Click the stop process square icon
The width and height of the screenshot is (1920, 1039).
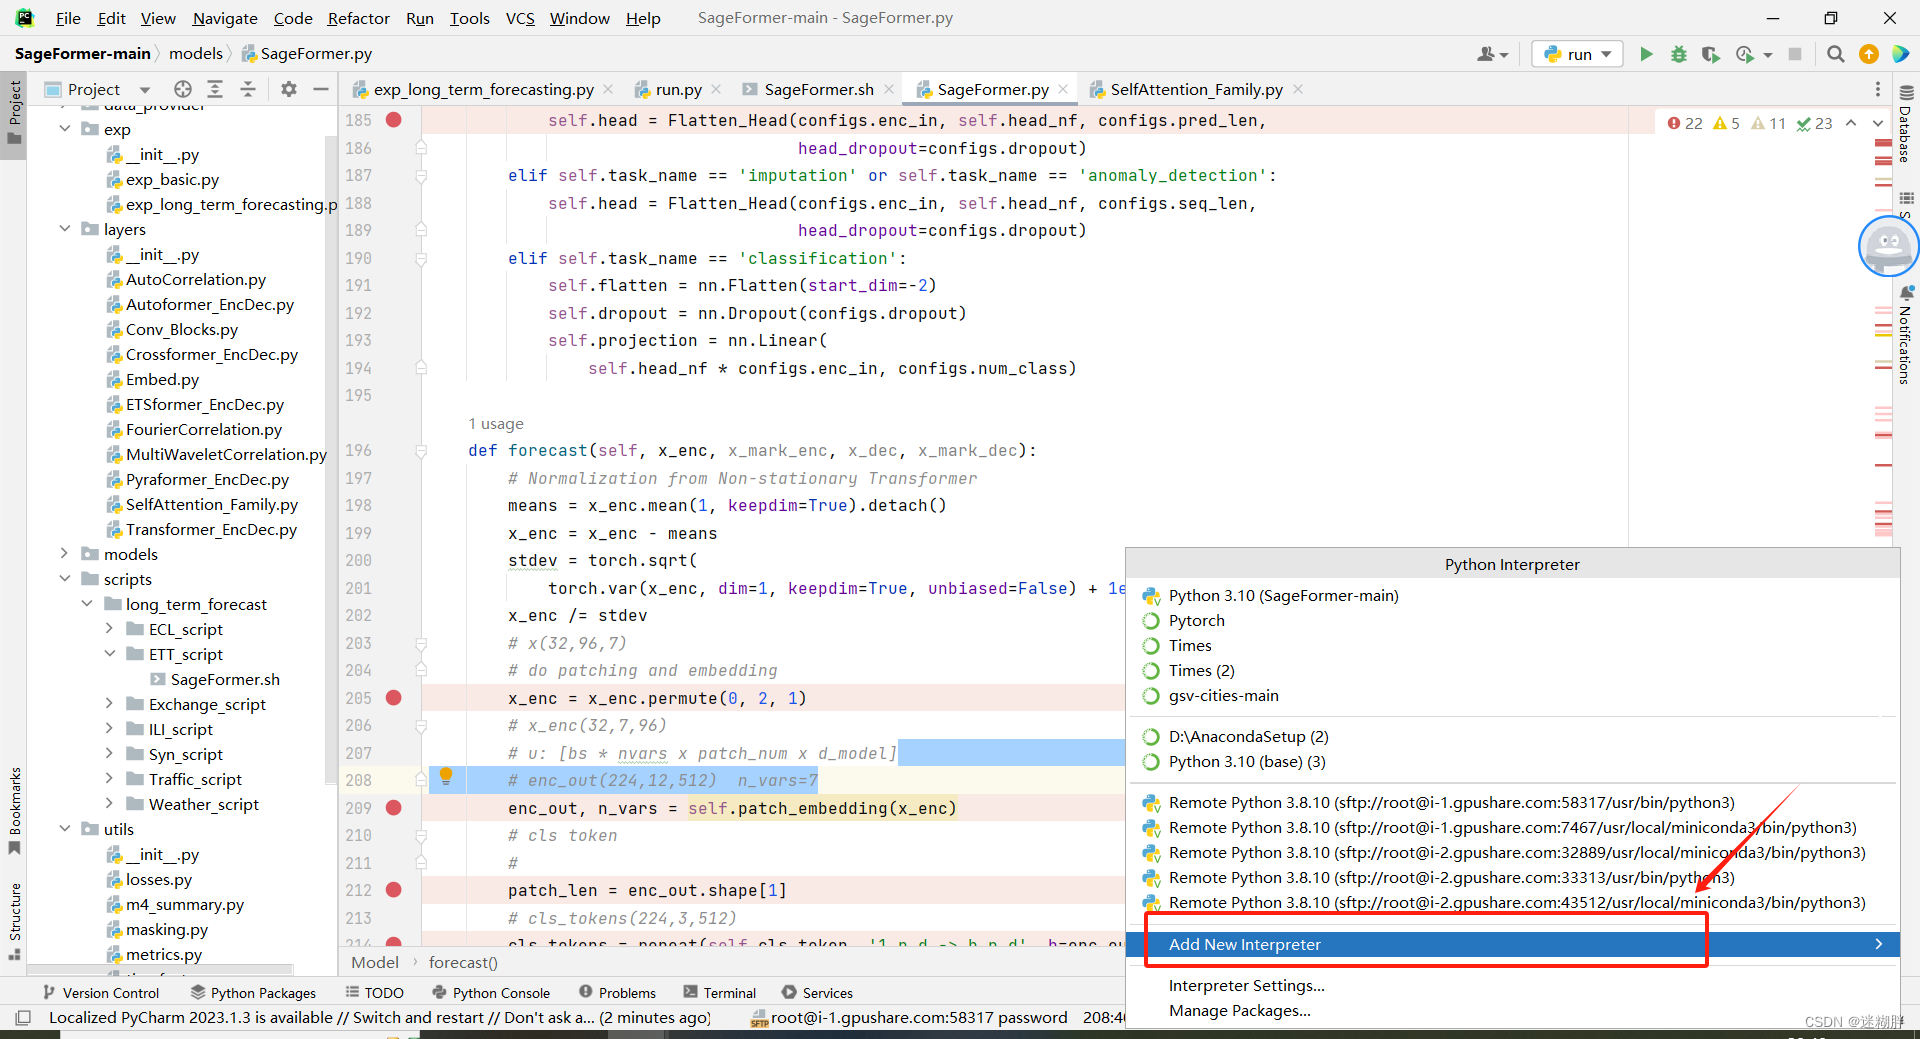click(x=1795, y=54)
